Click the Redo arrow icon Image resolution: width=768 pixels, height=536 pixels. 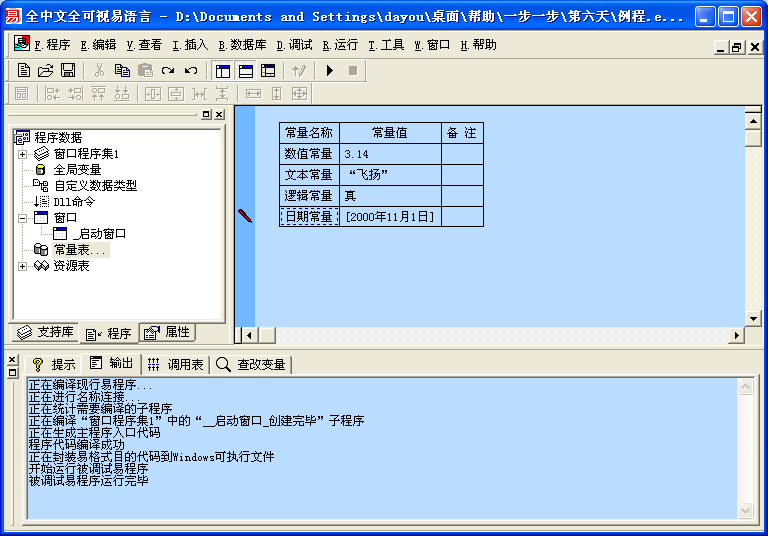[x=168, y=71]
